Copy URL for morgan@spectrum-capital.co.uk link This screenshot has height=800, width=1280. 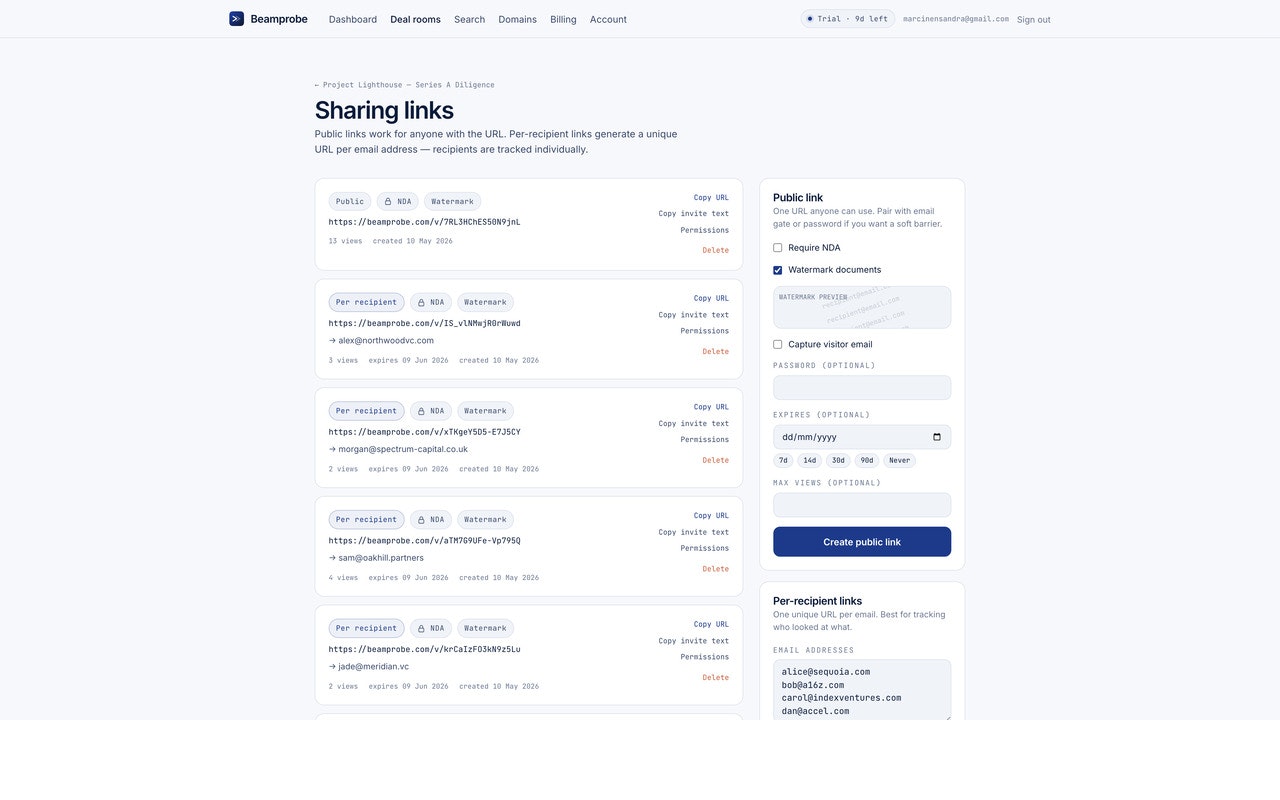(711, 407)
